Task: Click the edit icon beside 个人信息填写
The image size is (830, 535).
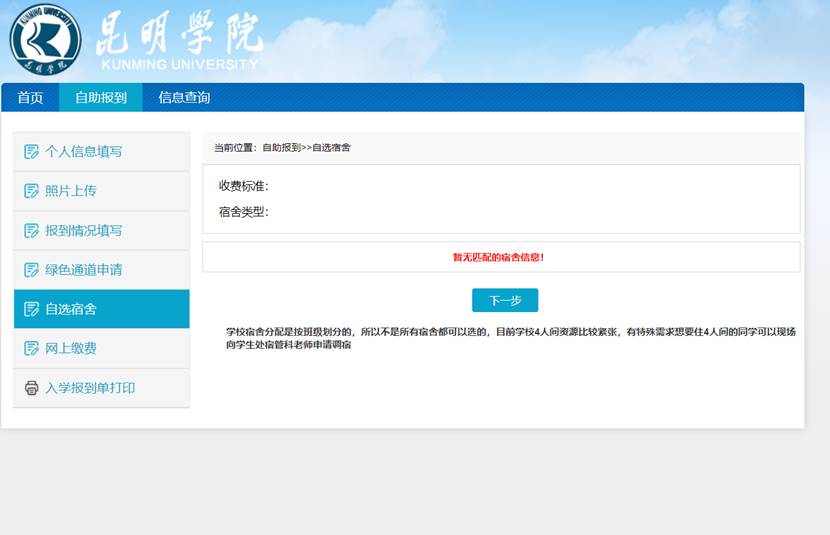Action: (x=31, y=152)
